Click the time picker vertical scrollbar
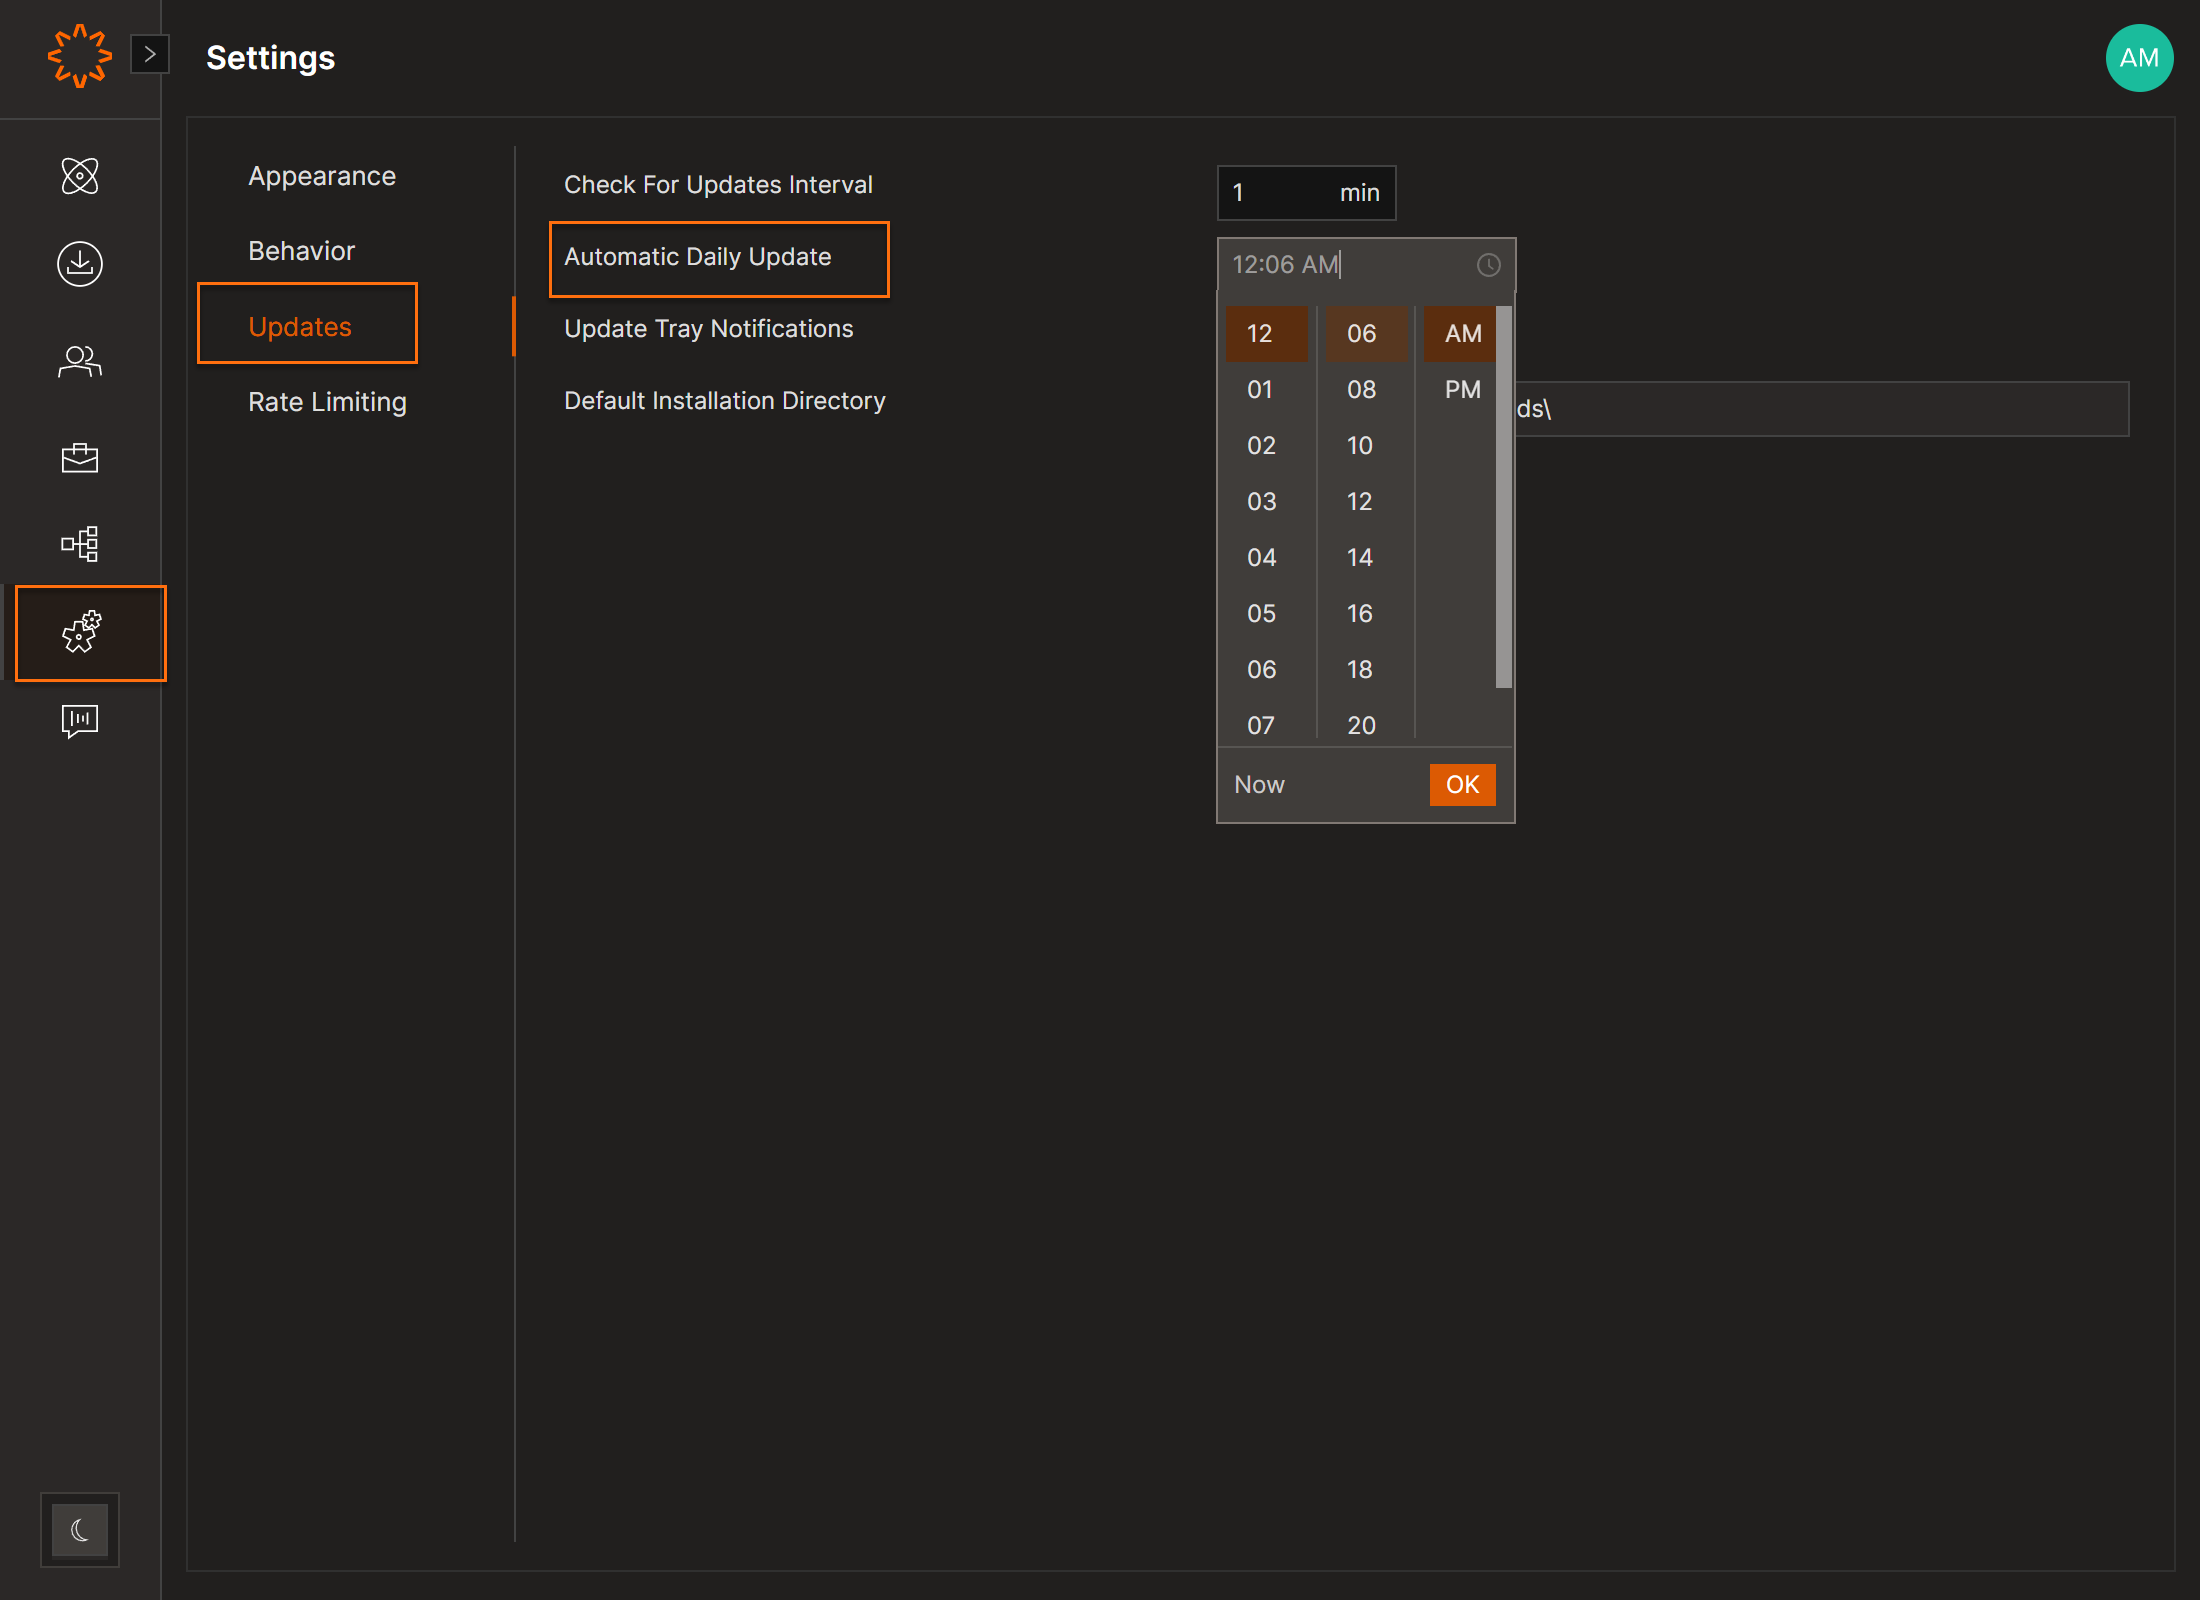The width and height of the screenshot is (2200, 1600). click(1503, 497)
